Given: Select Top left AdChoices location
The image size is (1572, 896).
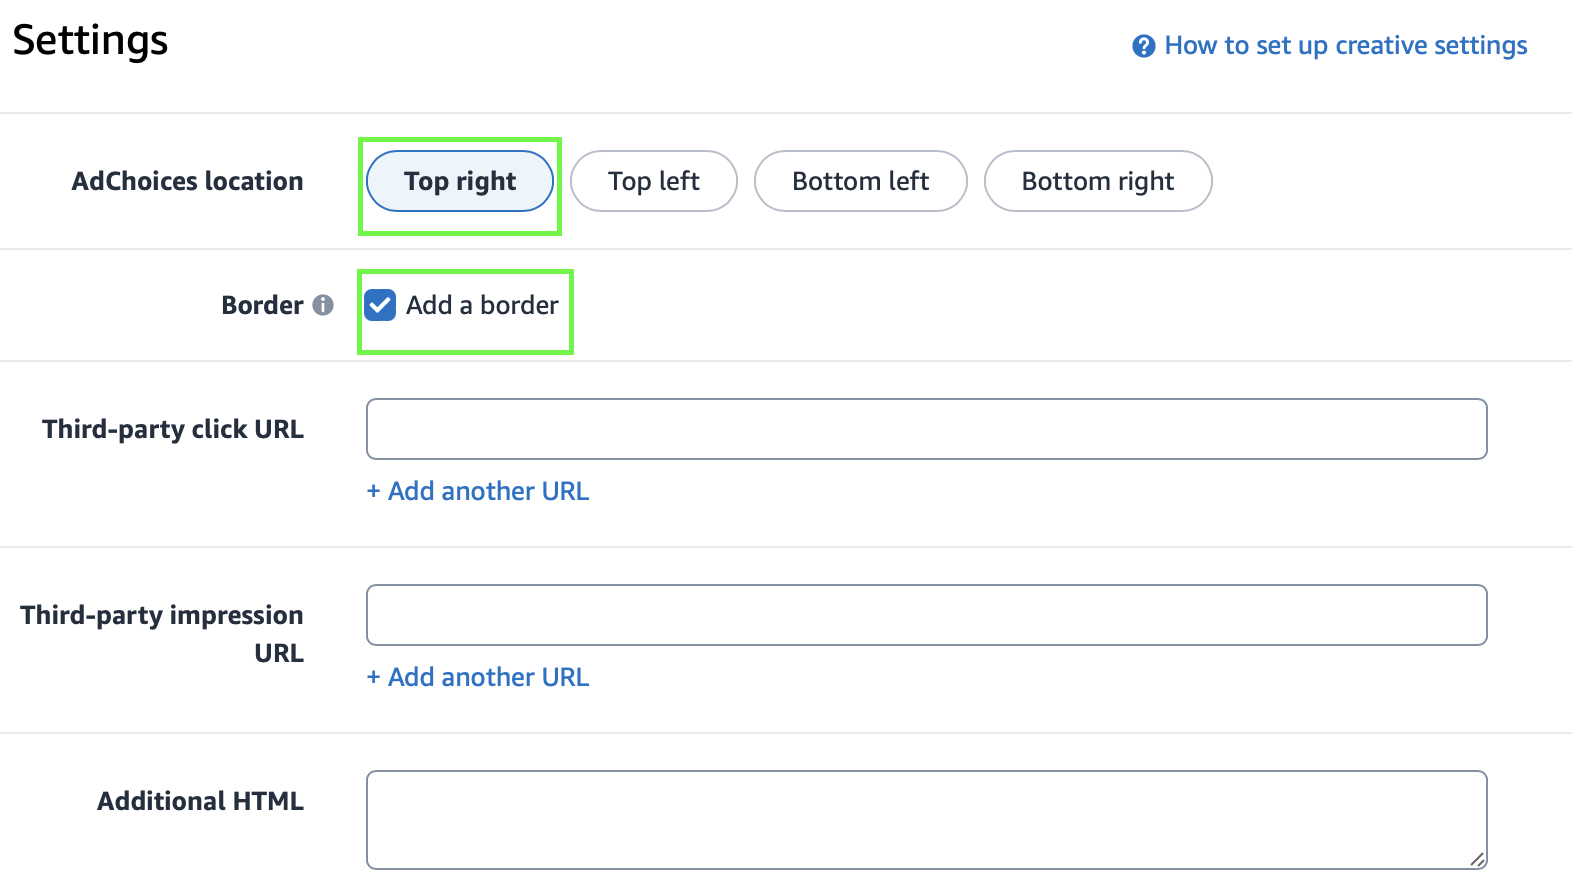Looking at the screenshot, I should pyautogui.click(x=654, y=181).
